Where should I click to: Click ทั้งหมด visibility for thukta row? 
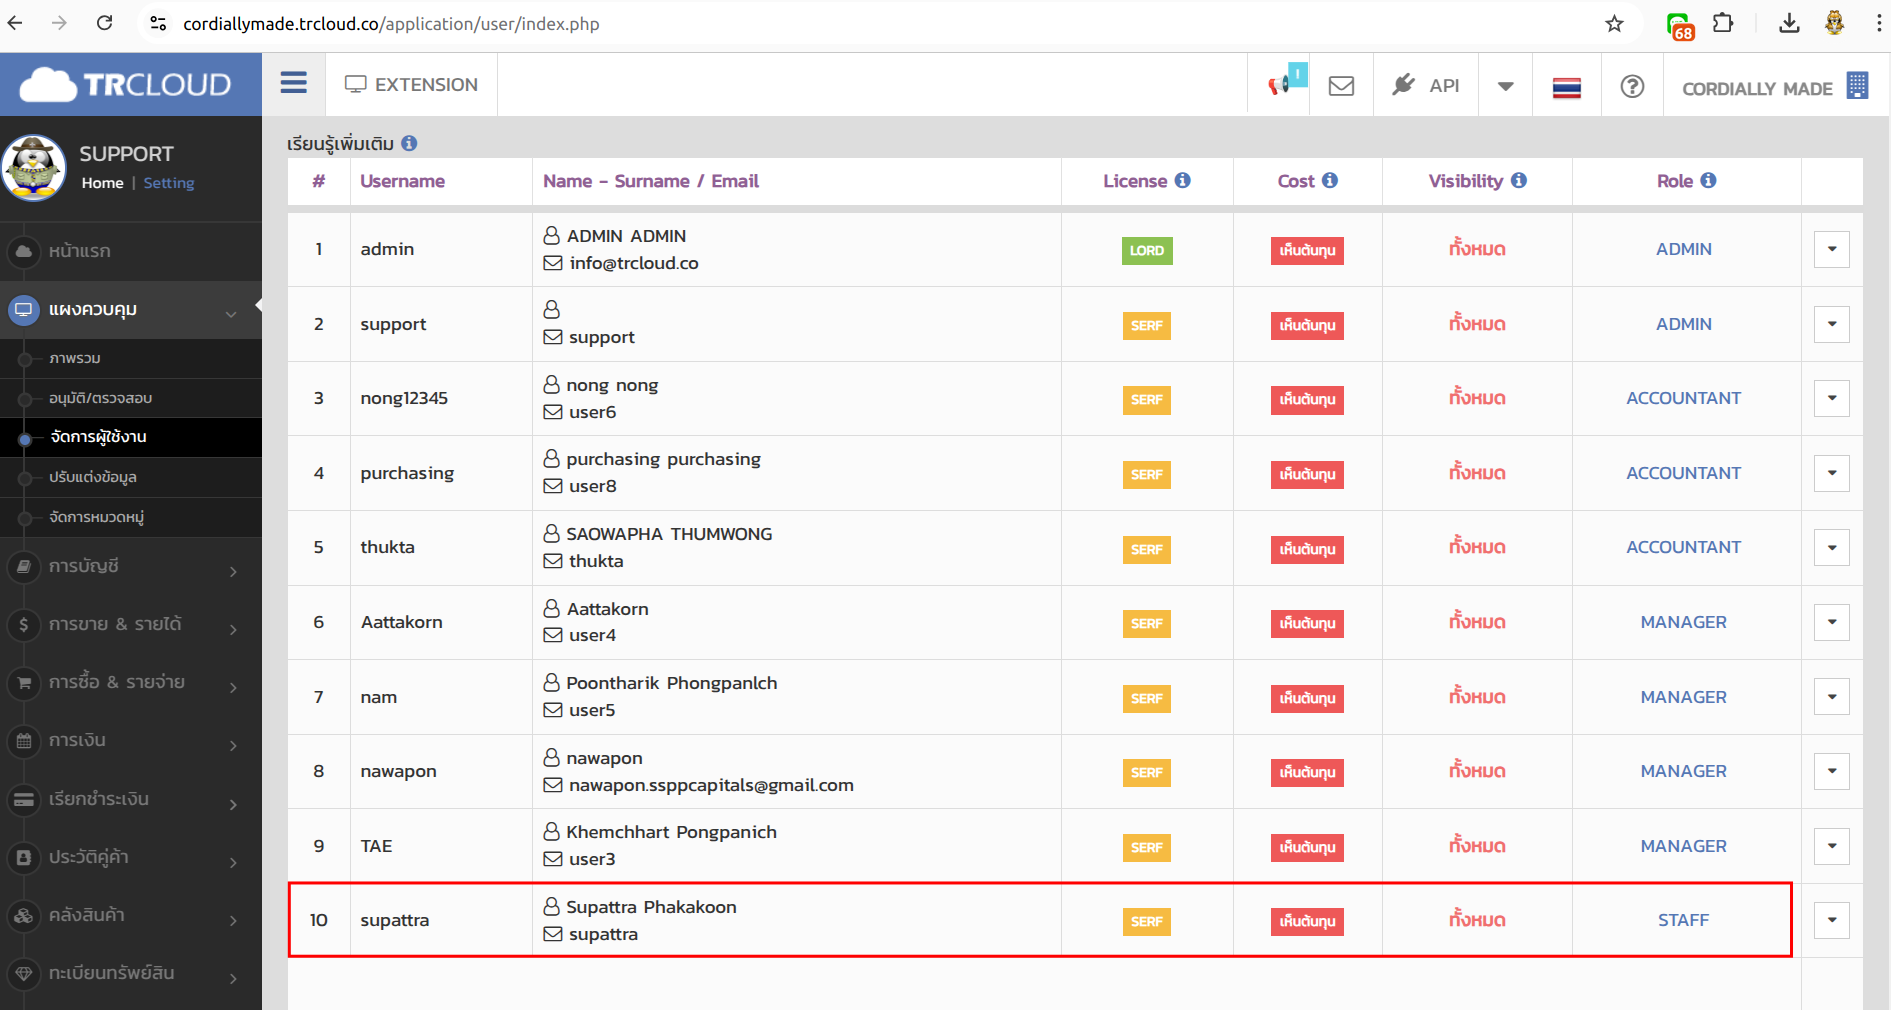pos(1477,546)
